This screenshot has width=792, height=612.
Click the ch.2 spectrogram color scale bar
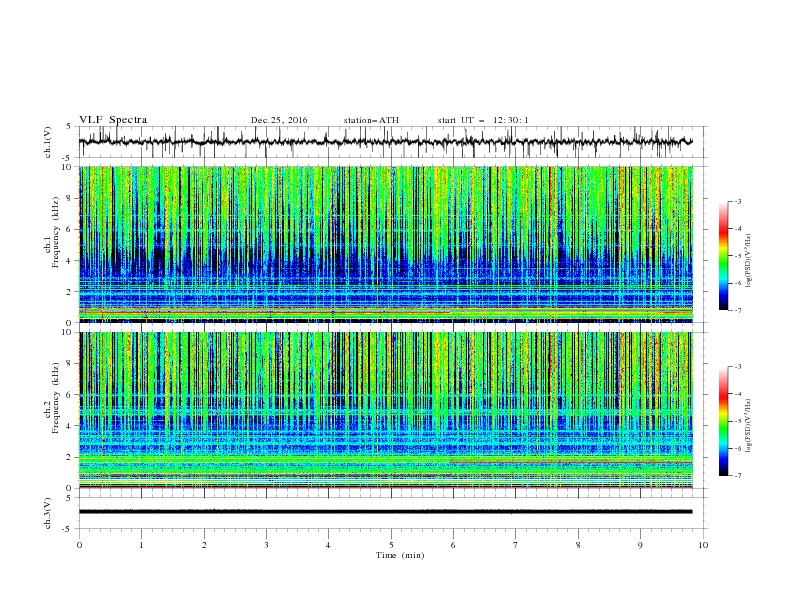pos(723,421)
